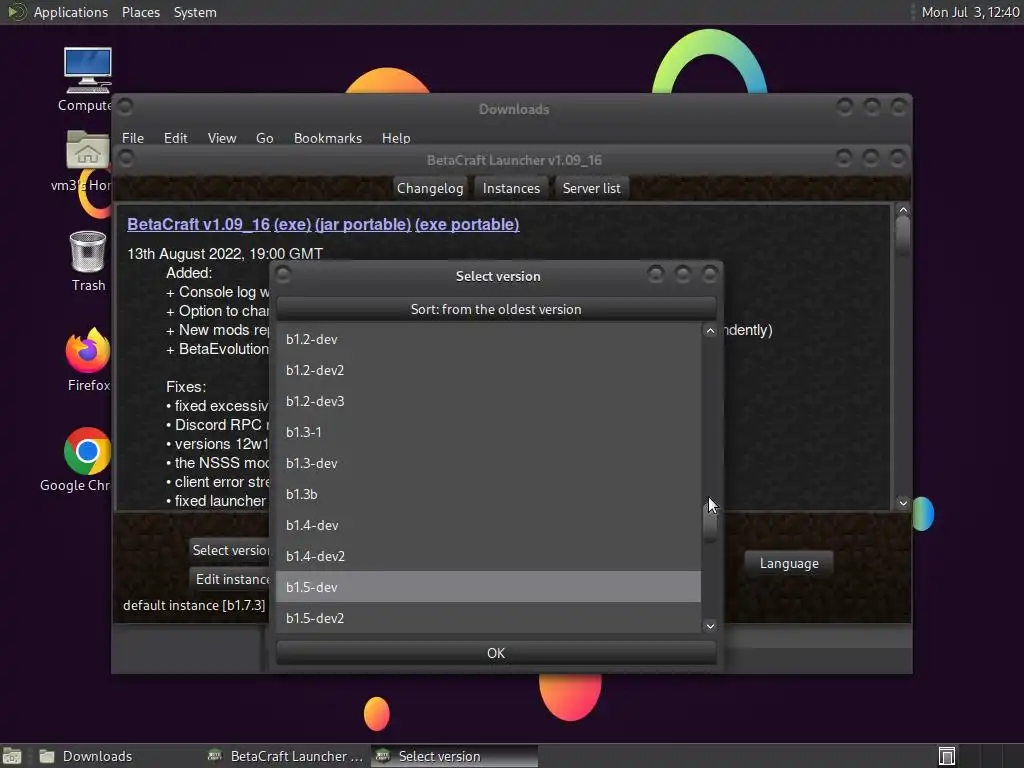Click the show desktop icon in taskbar
This screenshot has width=1024, height=768.
pyautogui.click(x=12, y=756)
